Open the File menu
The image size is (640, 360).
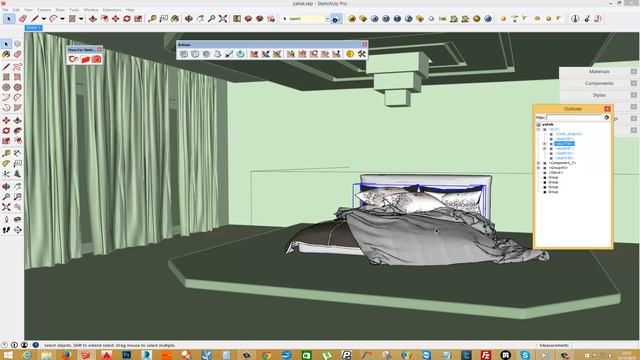pyautogui.click(x=5, y=9)
